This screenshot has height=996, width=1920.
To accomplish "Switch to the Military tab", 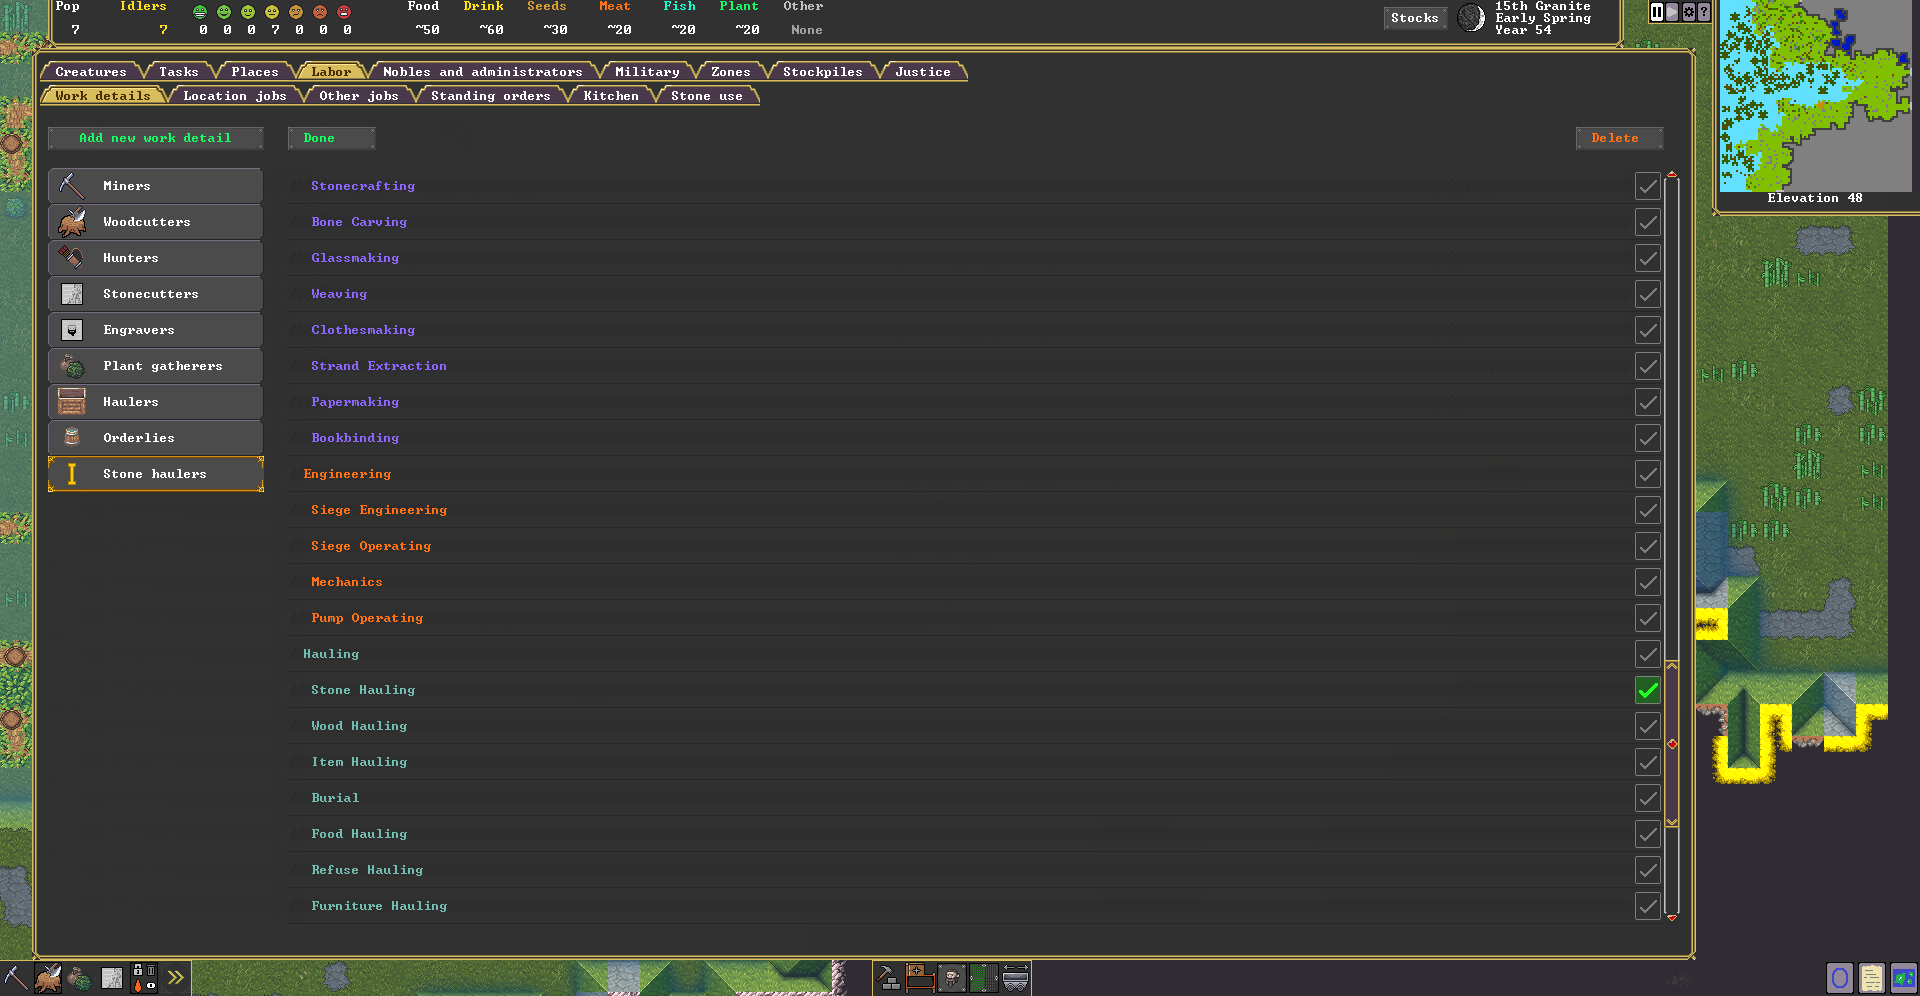I will (647, 72).
